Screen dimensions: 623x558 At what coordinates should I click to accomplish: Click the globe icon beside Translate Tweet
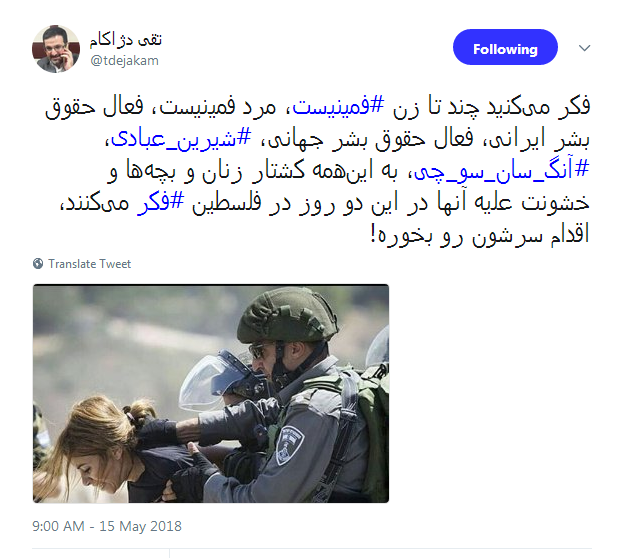pyautogui.click(x=38, y=264)
